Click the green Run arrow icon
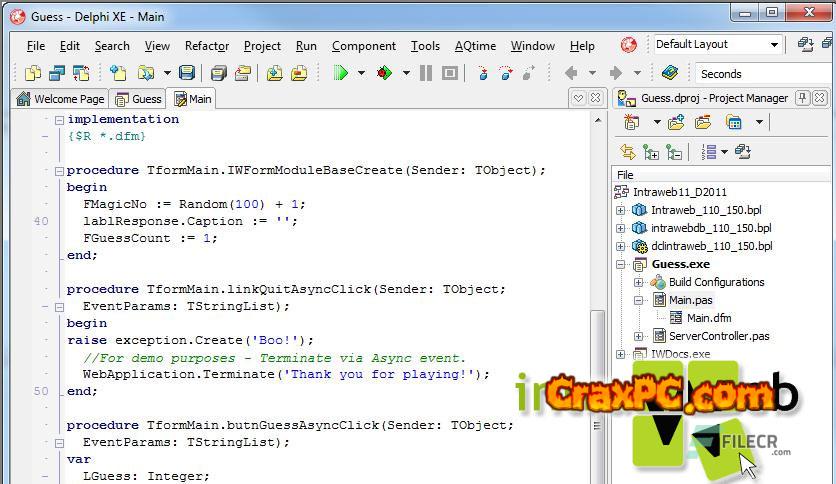The height and width of the screenshot is (484, 836). 340,73
